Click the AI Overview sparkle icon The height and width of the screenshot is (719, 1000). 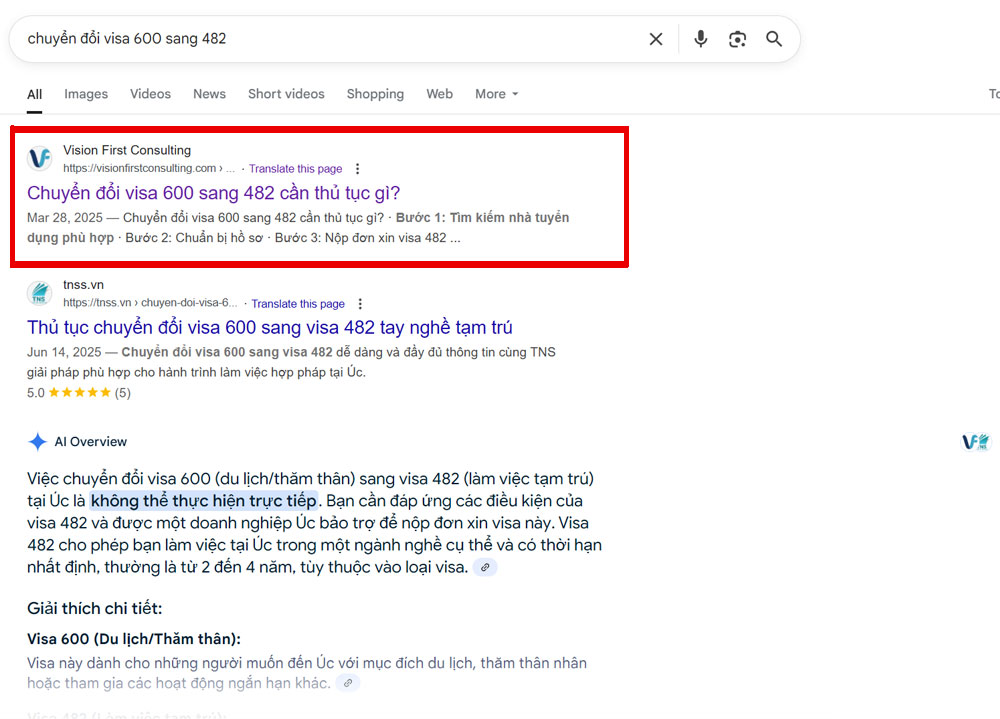click(38, 442)
